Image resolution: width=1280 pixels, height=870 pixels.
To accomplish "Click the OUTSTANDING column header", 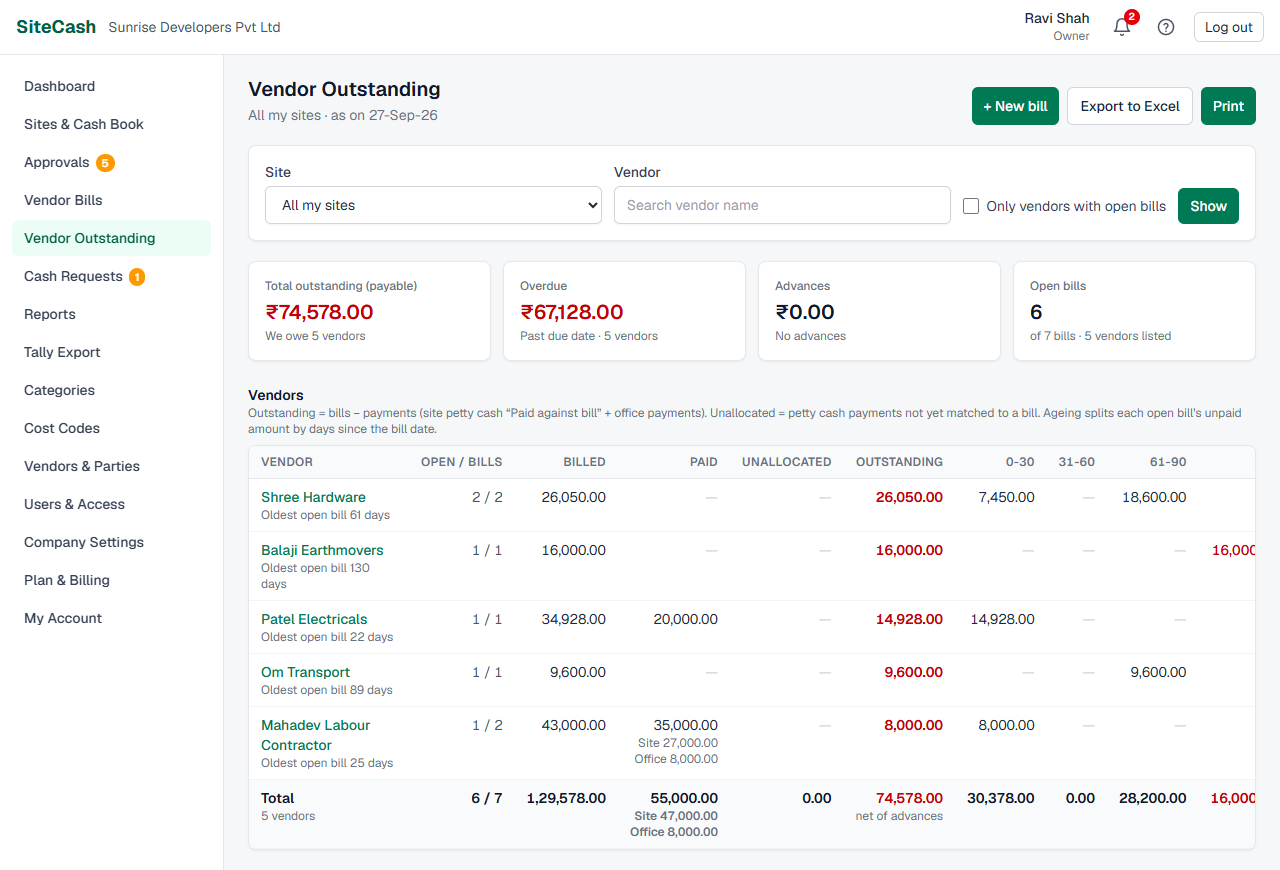I will pos(899,462).
